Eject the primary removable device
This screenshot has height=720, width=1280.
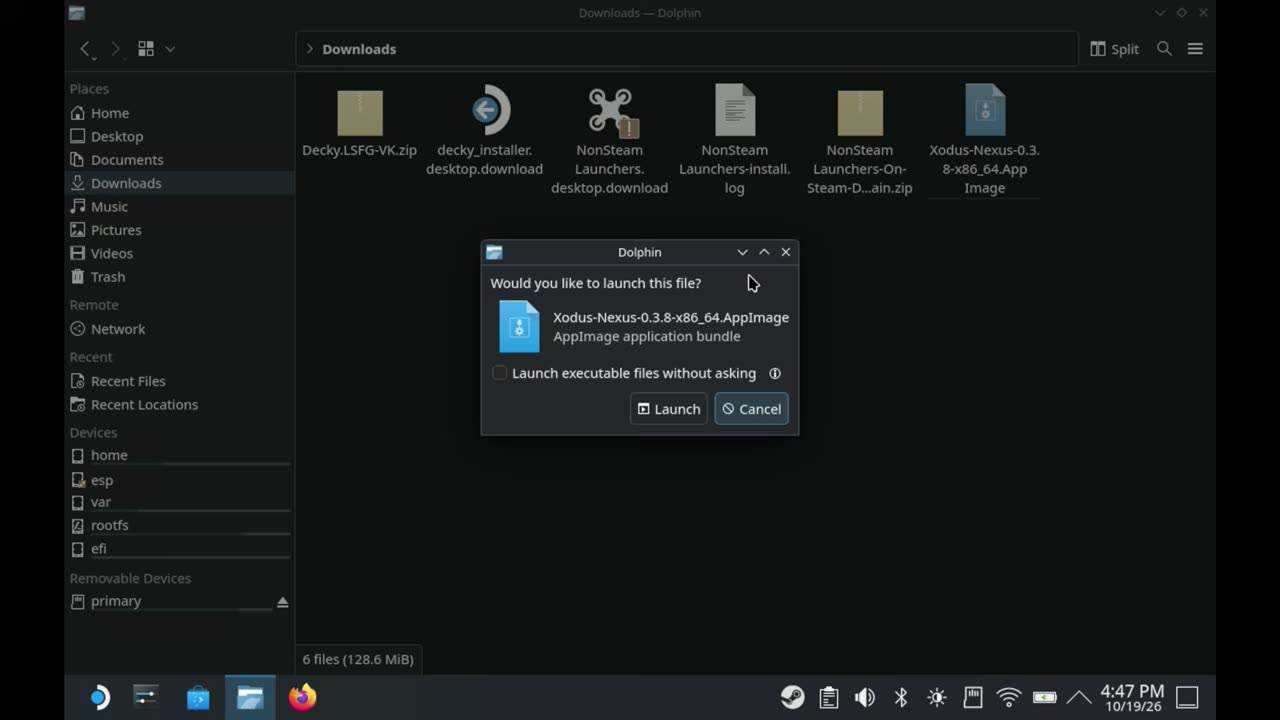282,602
